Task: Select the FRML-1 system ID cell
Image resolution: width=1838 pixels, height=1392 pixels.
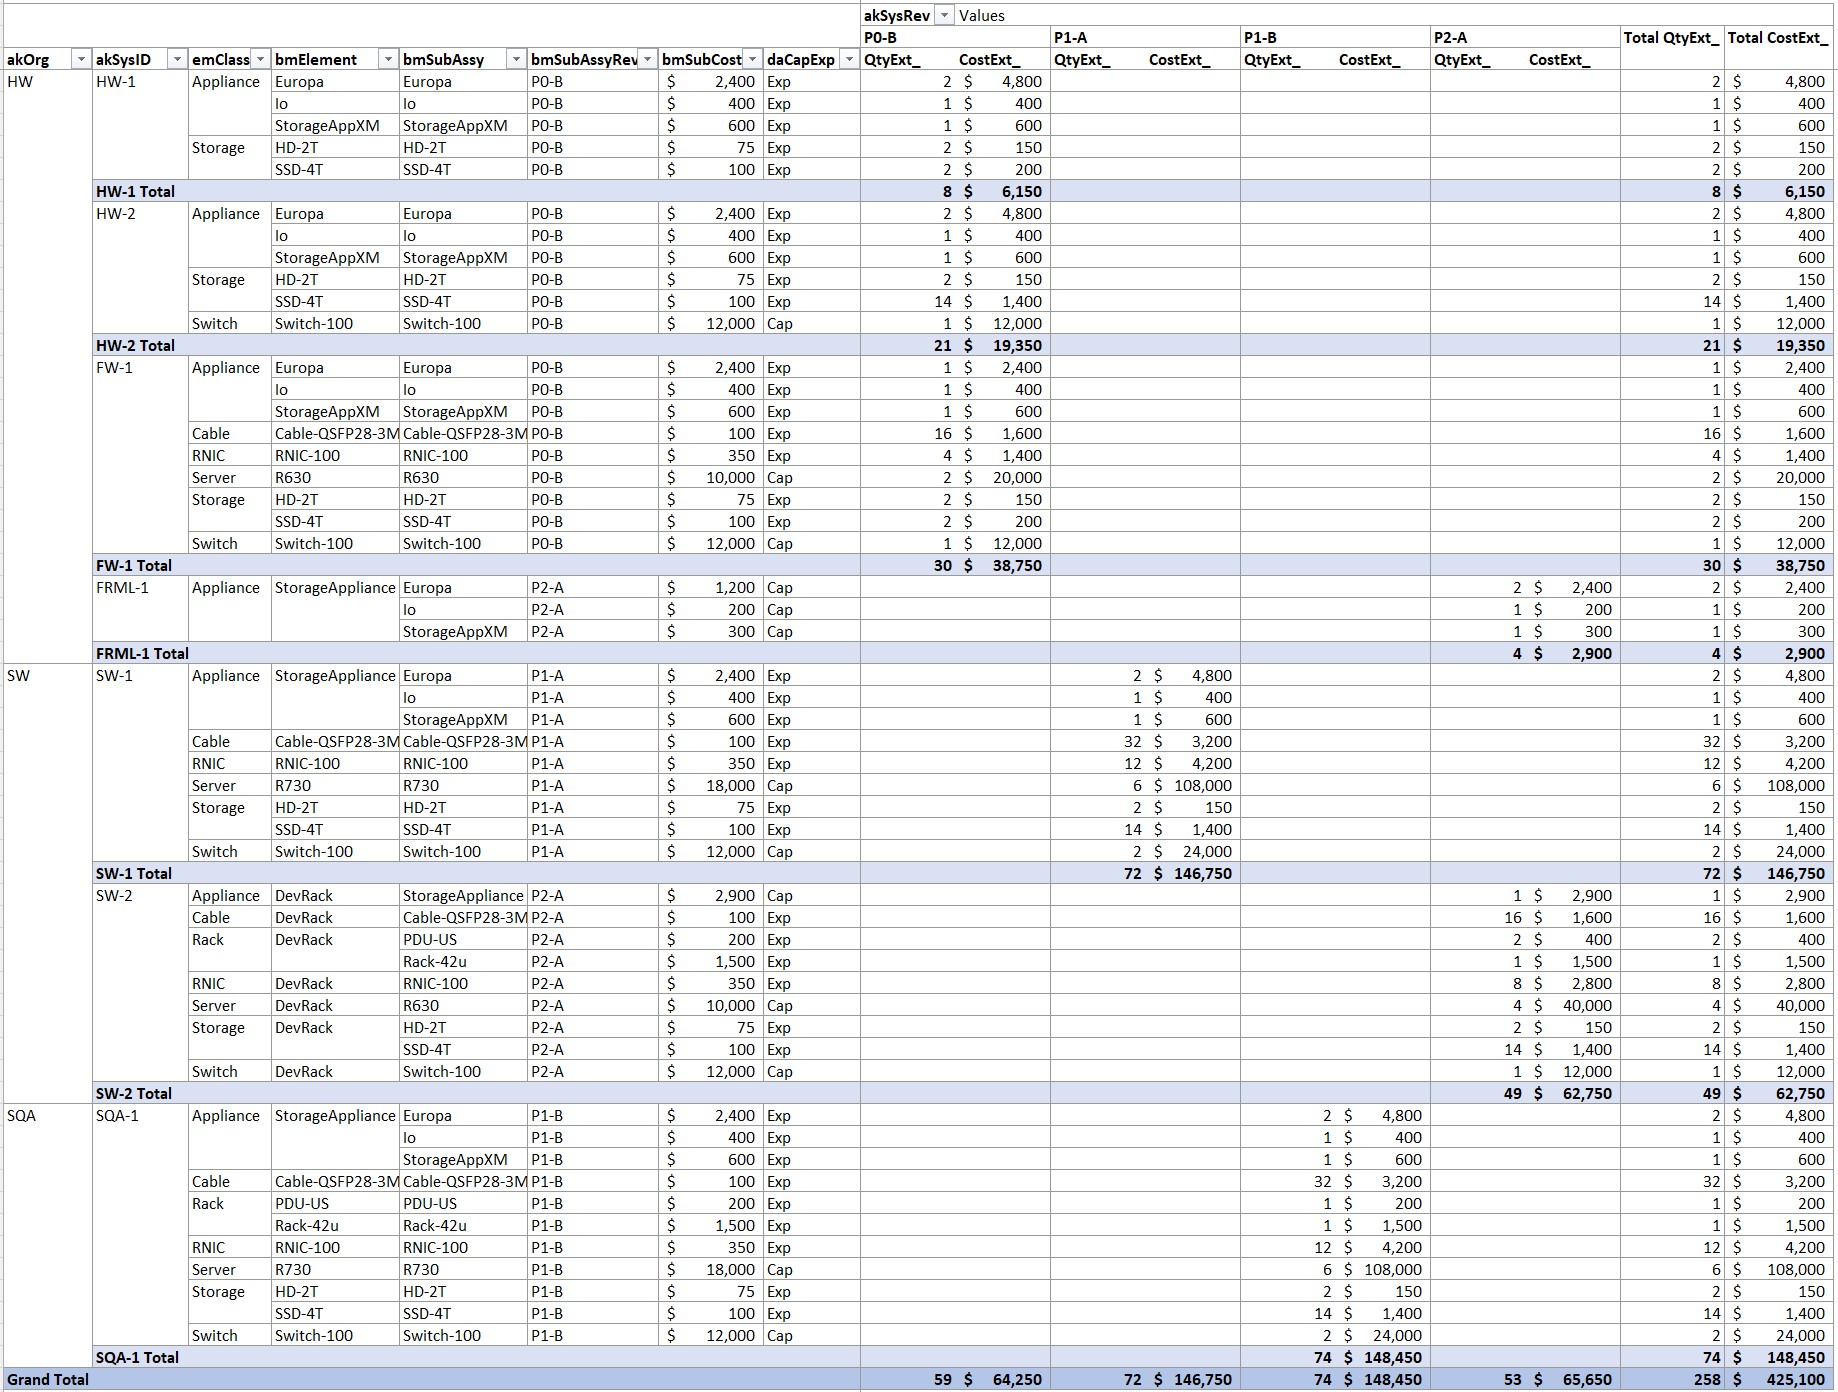Action: (122, 588)
